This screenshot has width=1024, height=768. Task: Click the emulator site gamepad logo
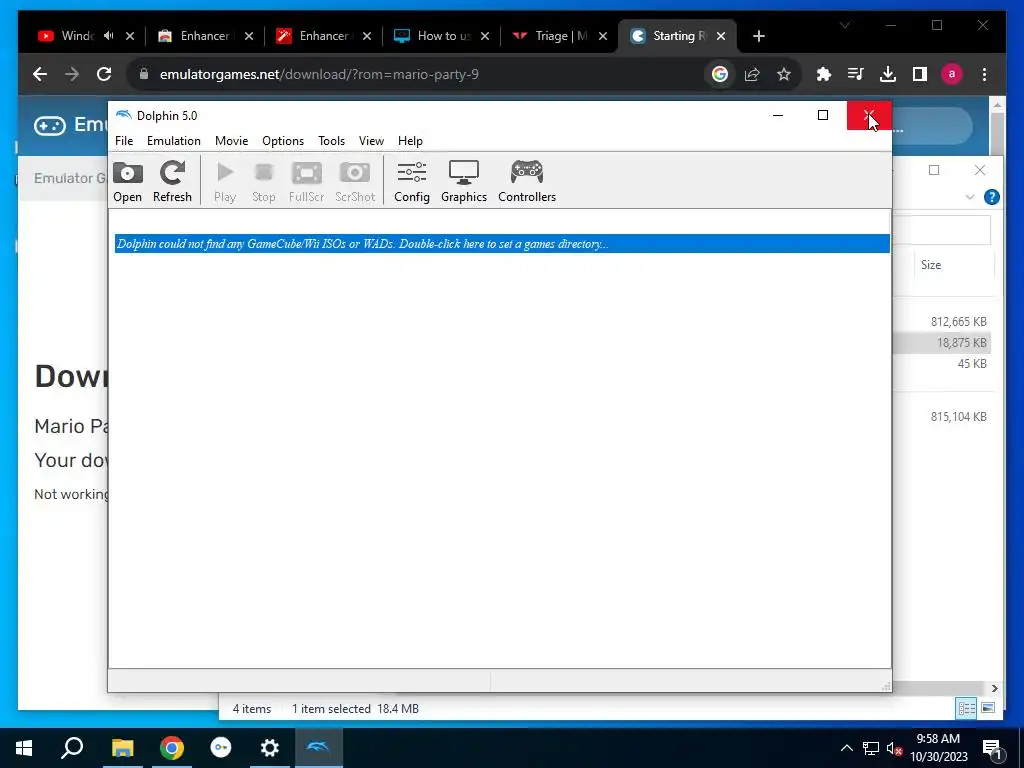50,125
